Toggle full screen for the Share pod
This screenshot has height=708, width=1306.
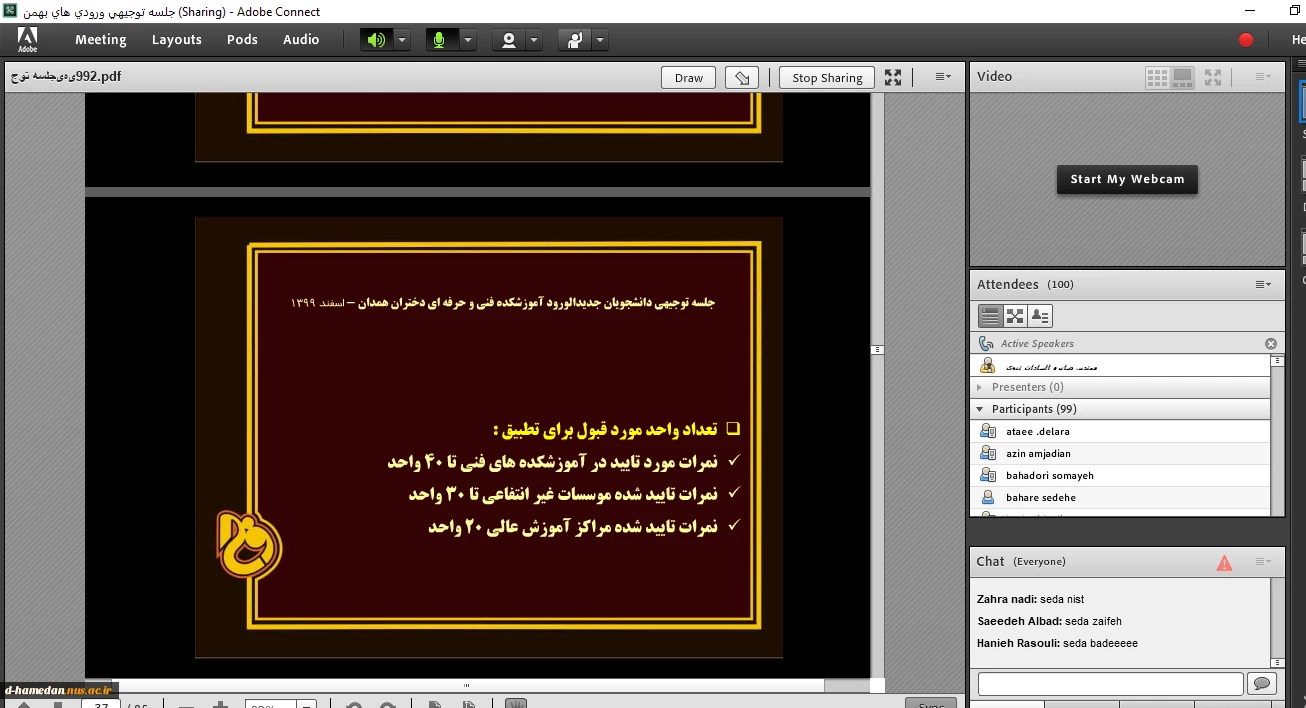coord(893,78)
